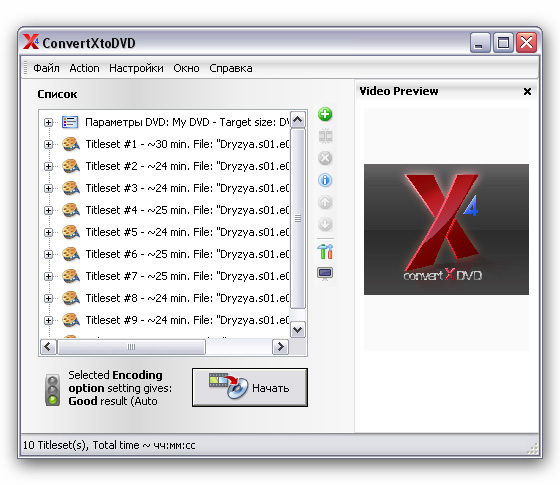Image resolution: width=560 pixels, height=485 pixels.
Task: Open the Action menu
Action: pos(84,68)
